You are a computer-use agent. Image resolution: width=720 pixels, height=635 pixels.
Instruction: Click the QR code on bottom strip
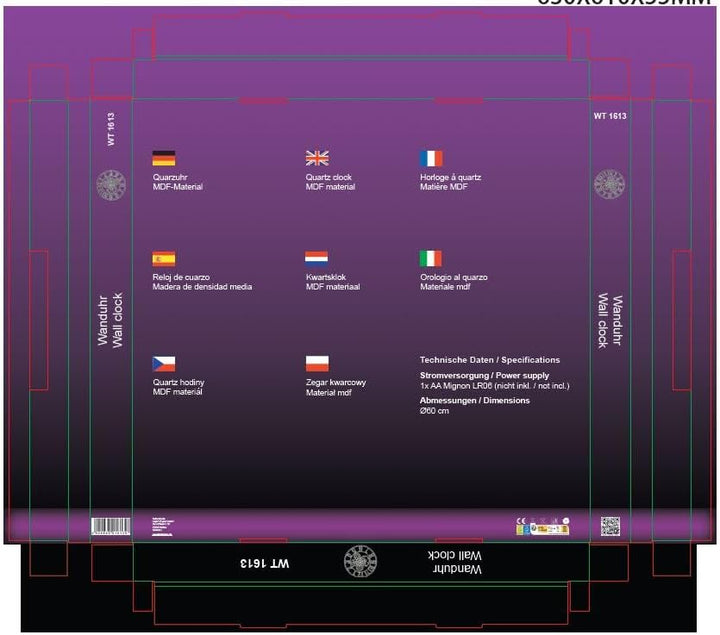click(x=610, y=526)
